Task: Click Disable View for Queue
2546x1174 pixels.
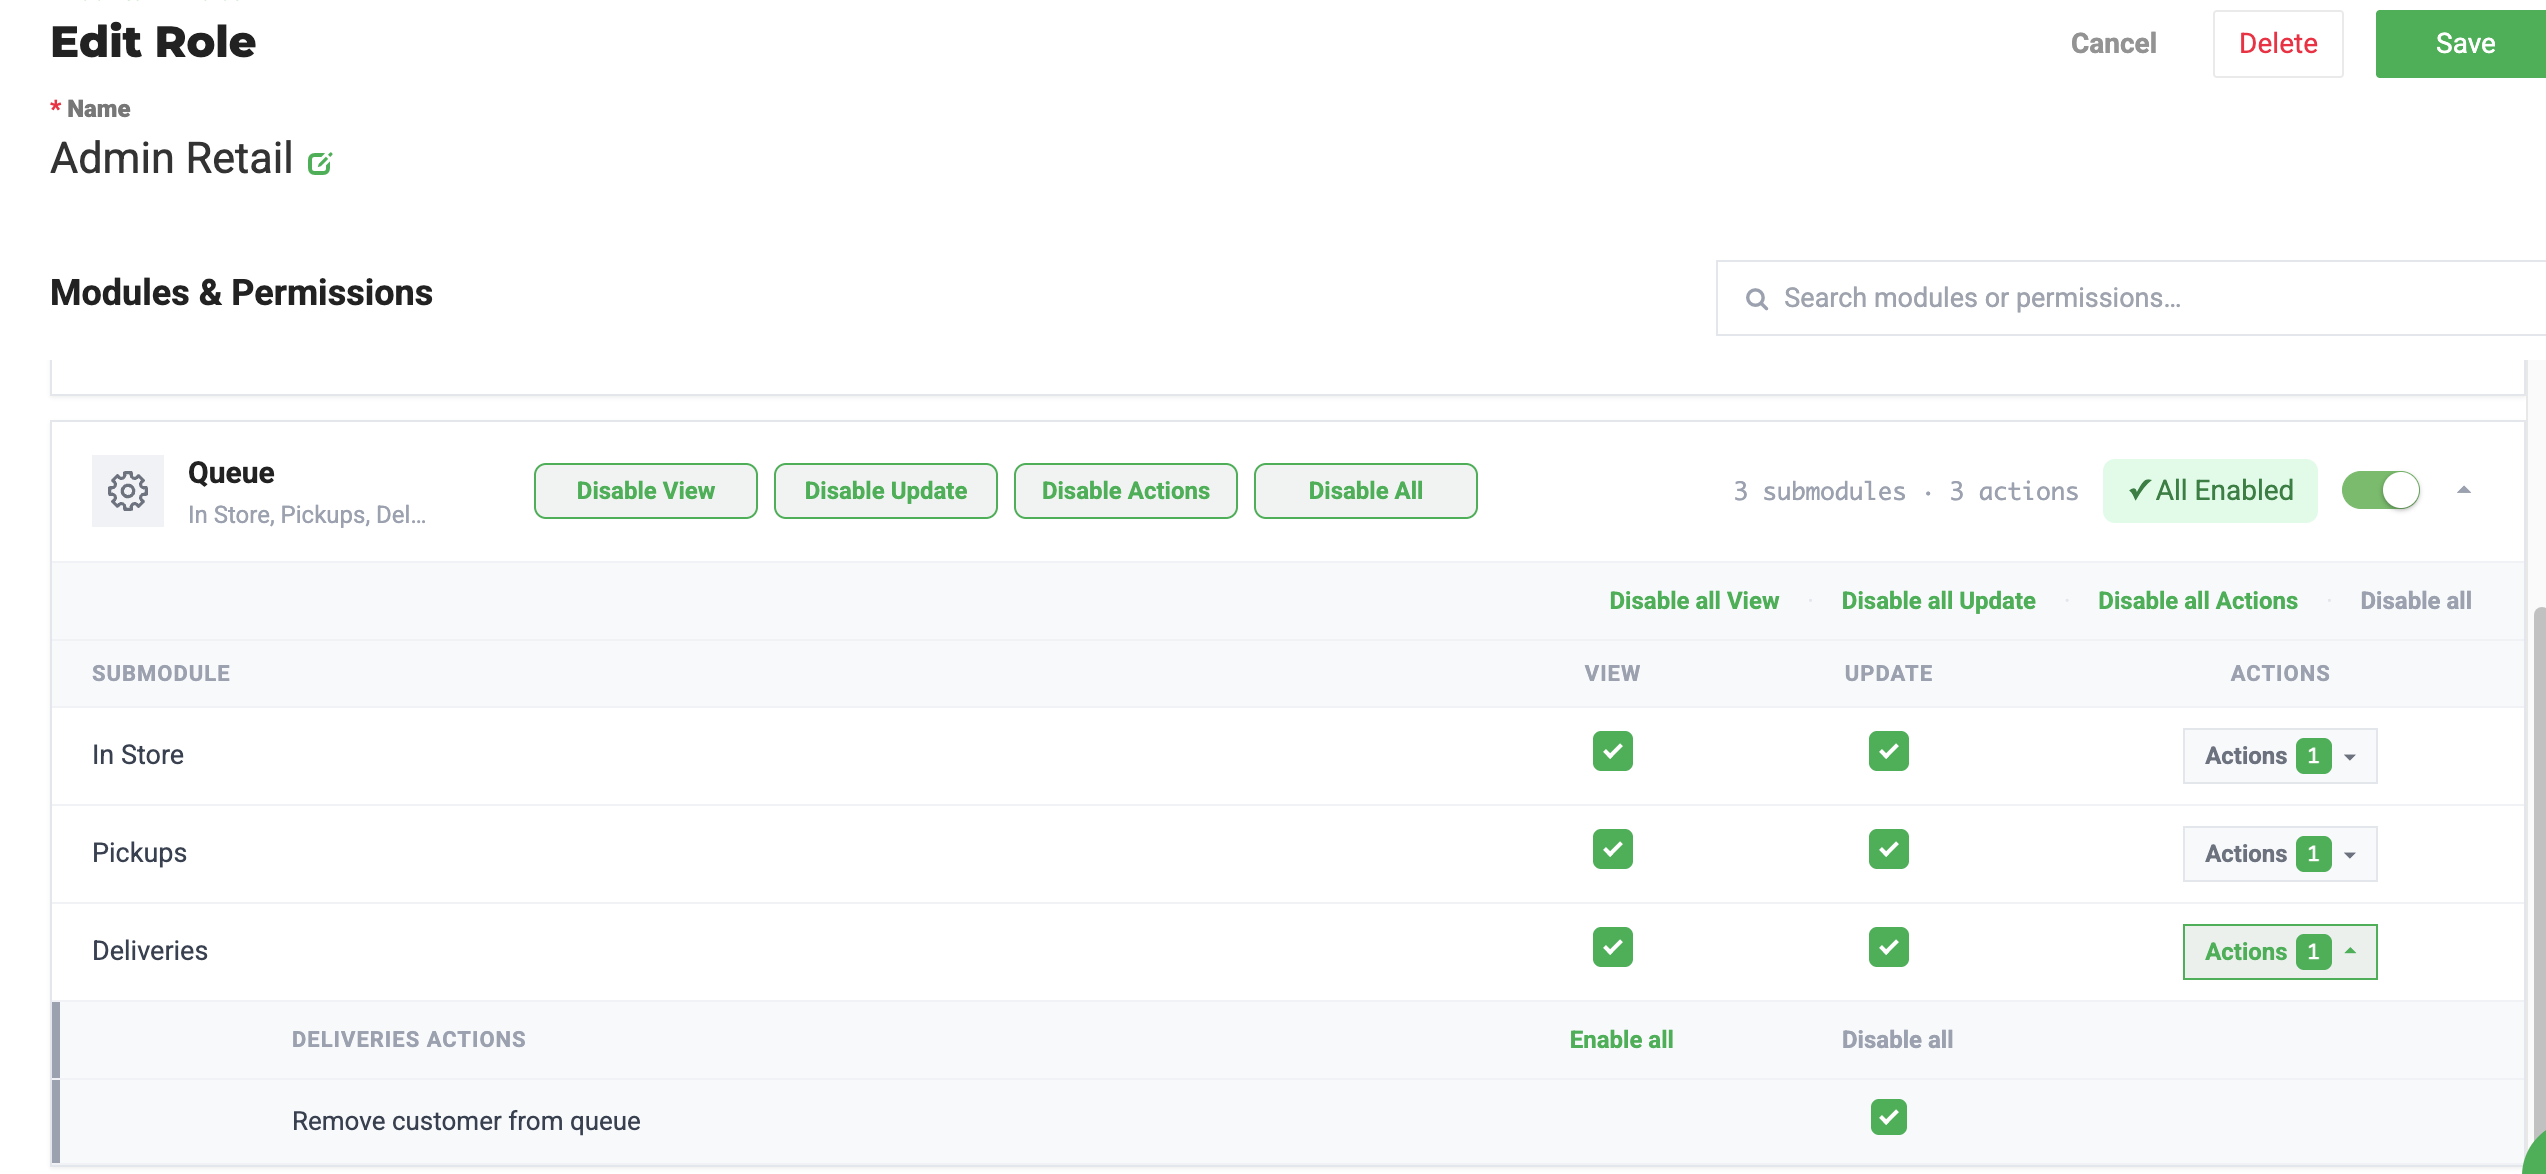Action: 646,491
